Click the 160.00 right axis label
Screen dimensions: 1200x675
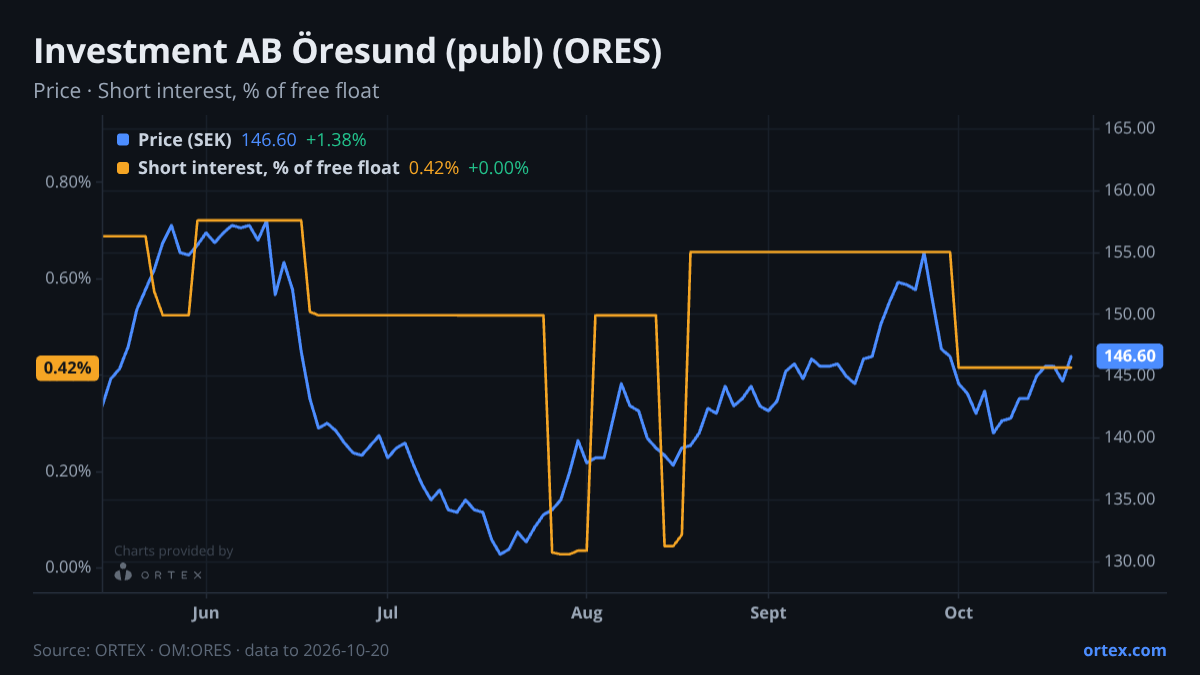[1130, 190]
